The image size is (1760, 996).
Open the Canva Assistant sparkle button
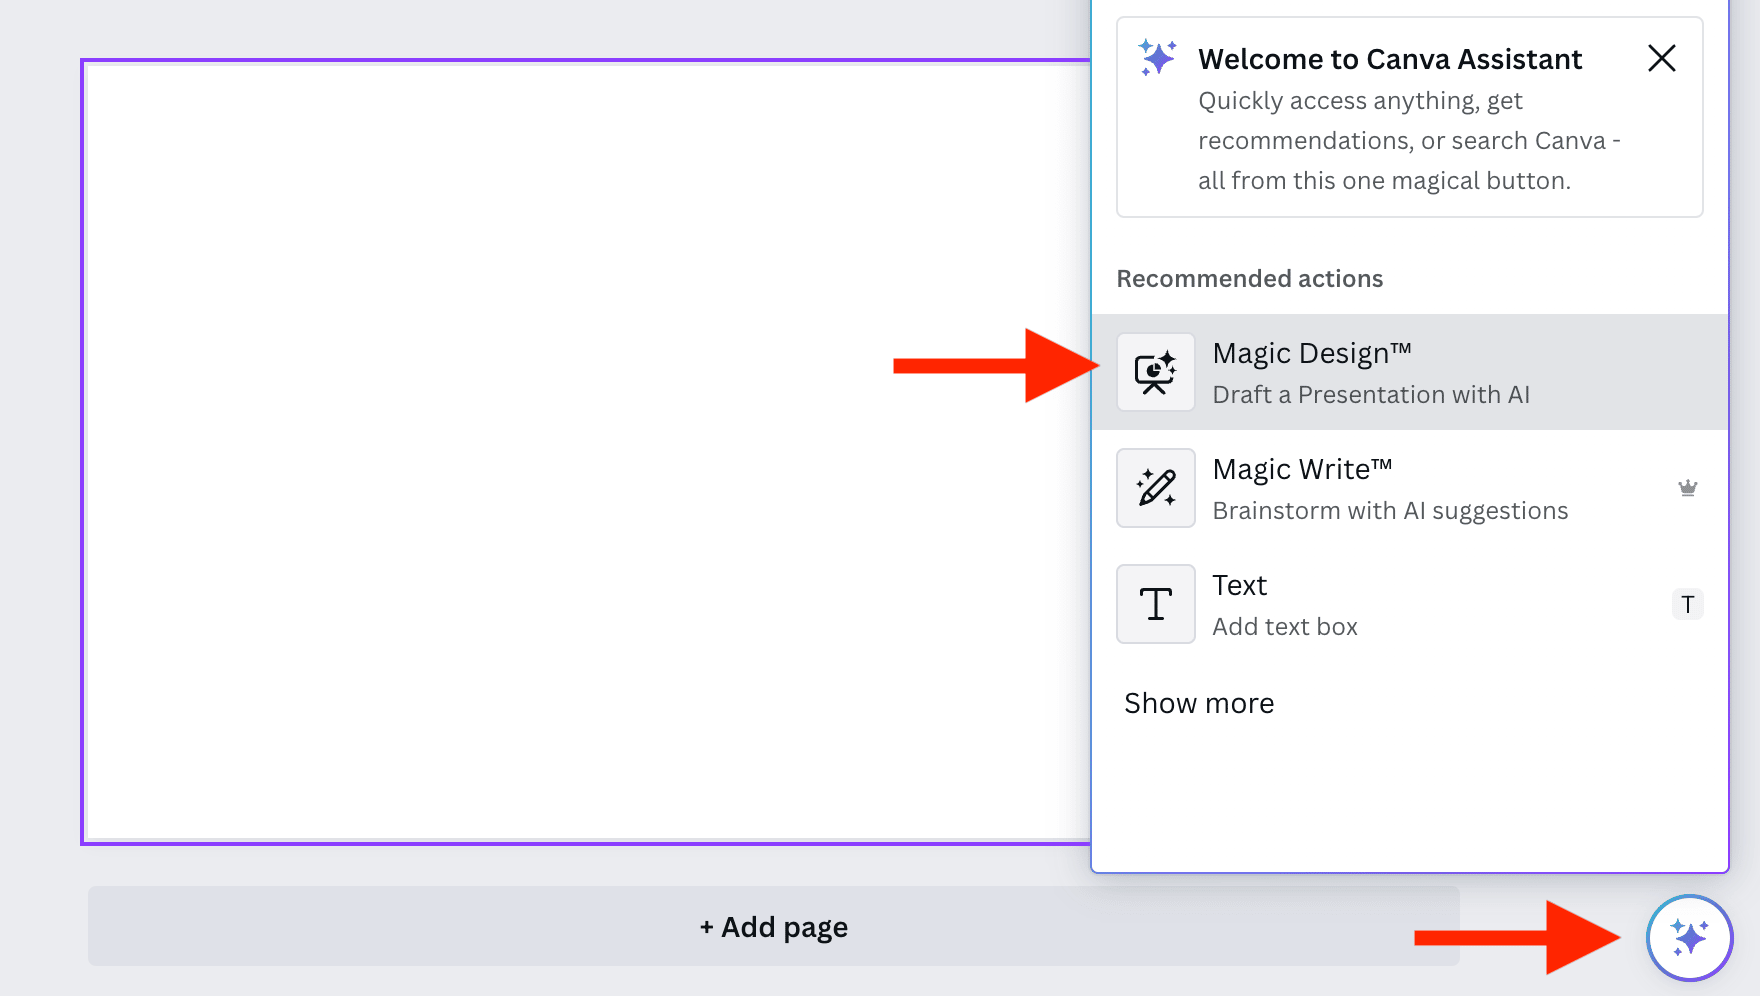coord(1689,938)
